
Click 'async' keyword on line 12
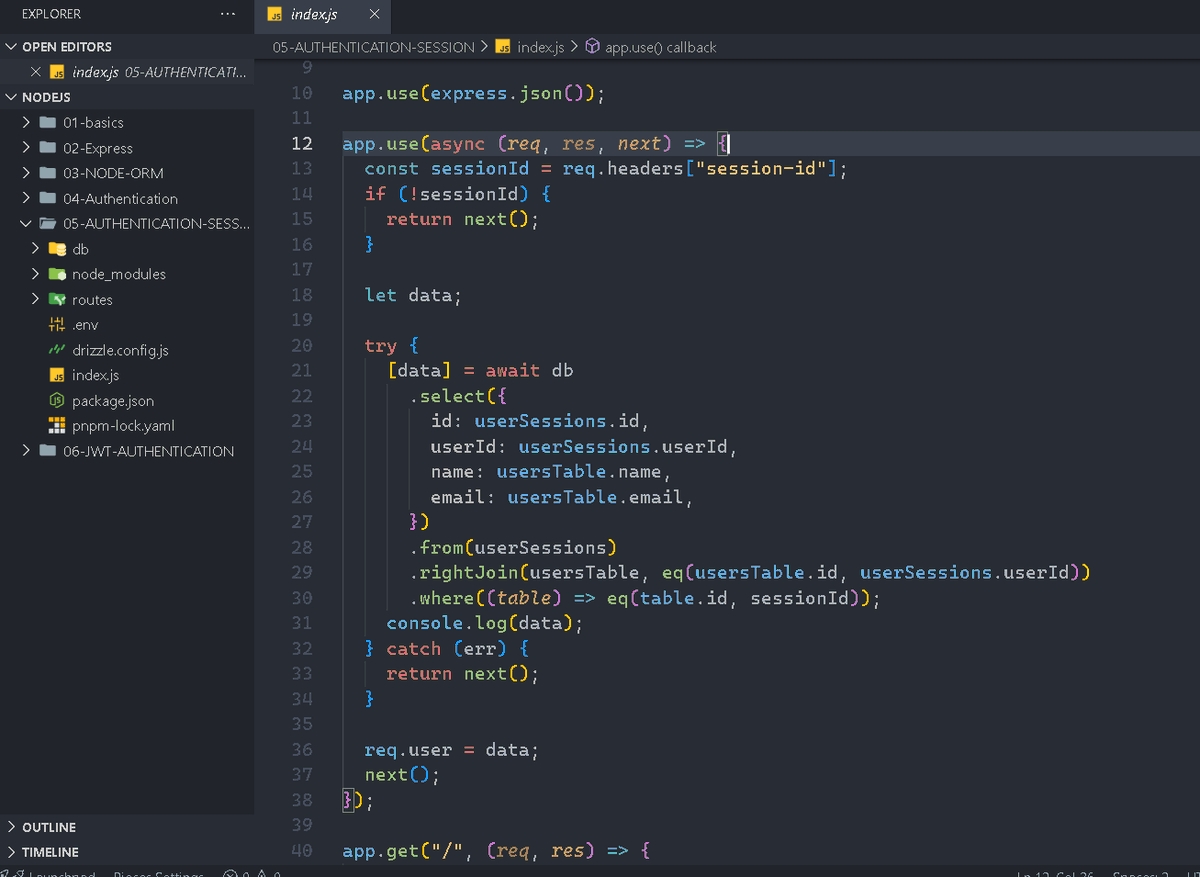[x=458, y=144]
